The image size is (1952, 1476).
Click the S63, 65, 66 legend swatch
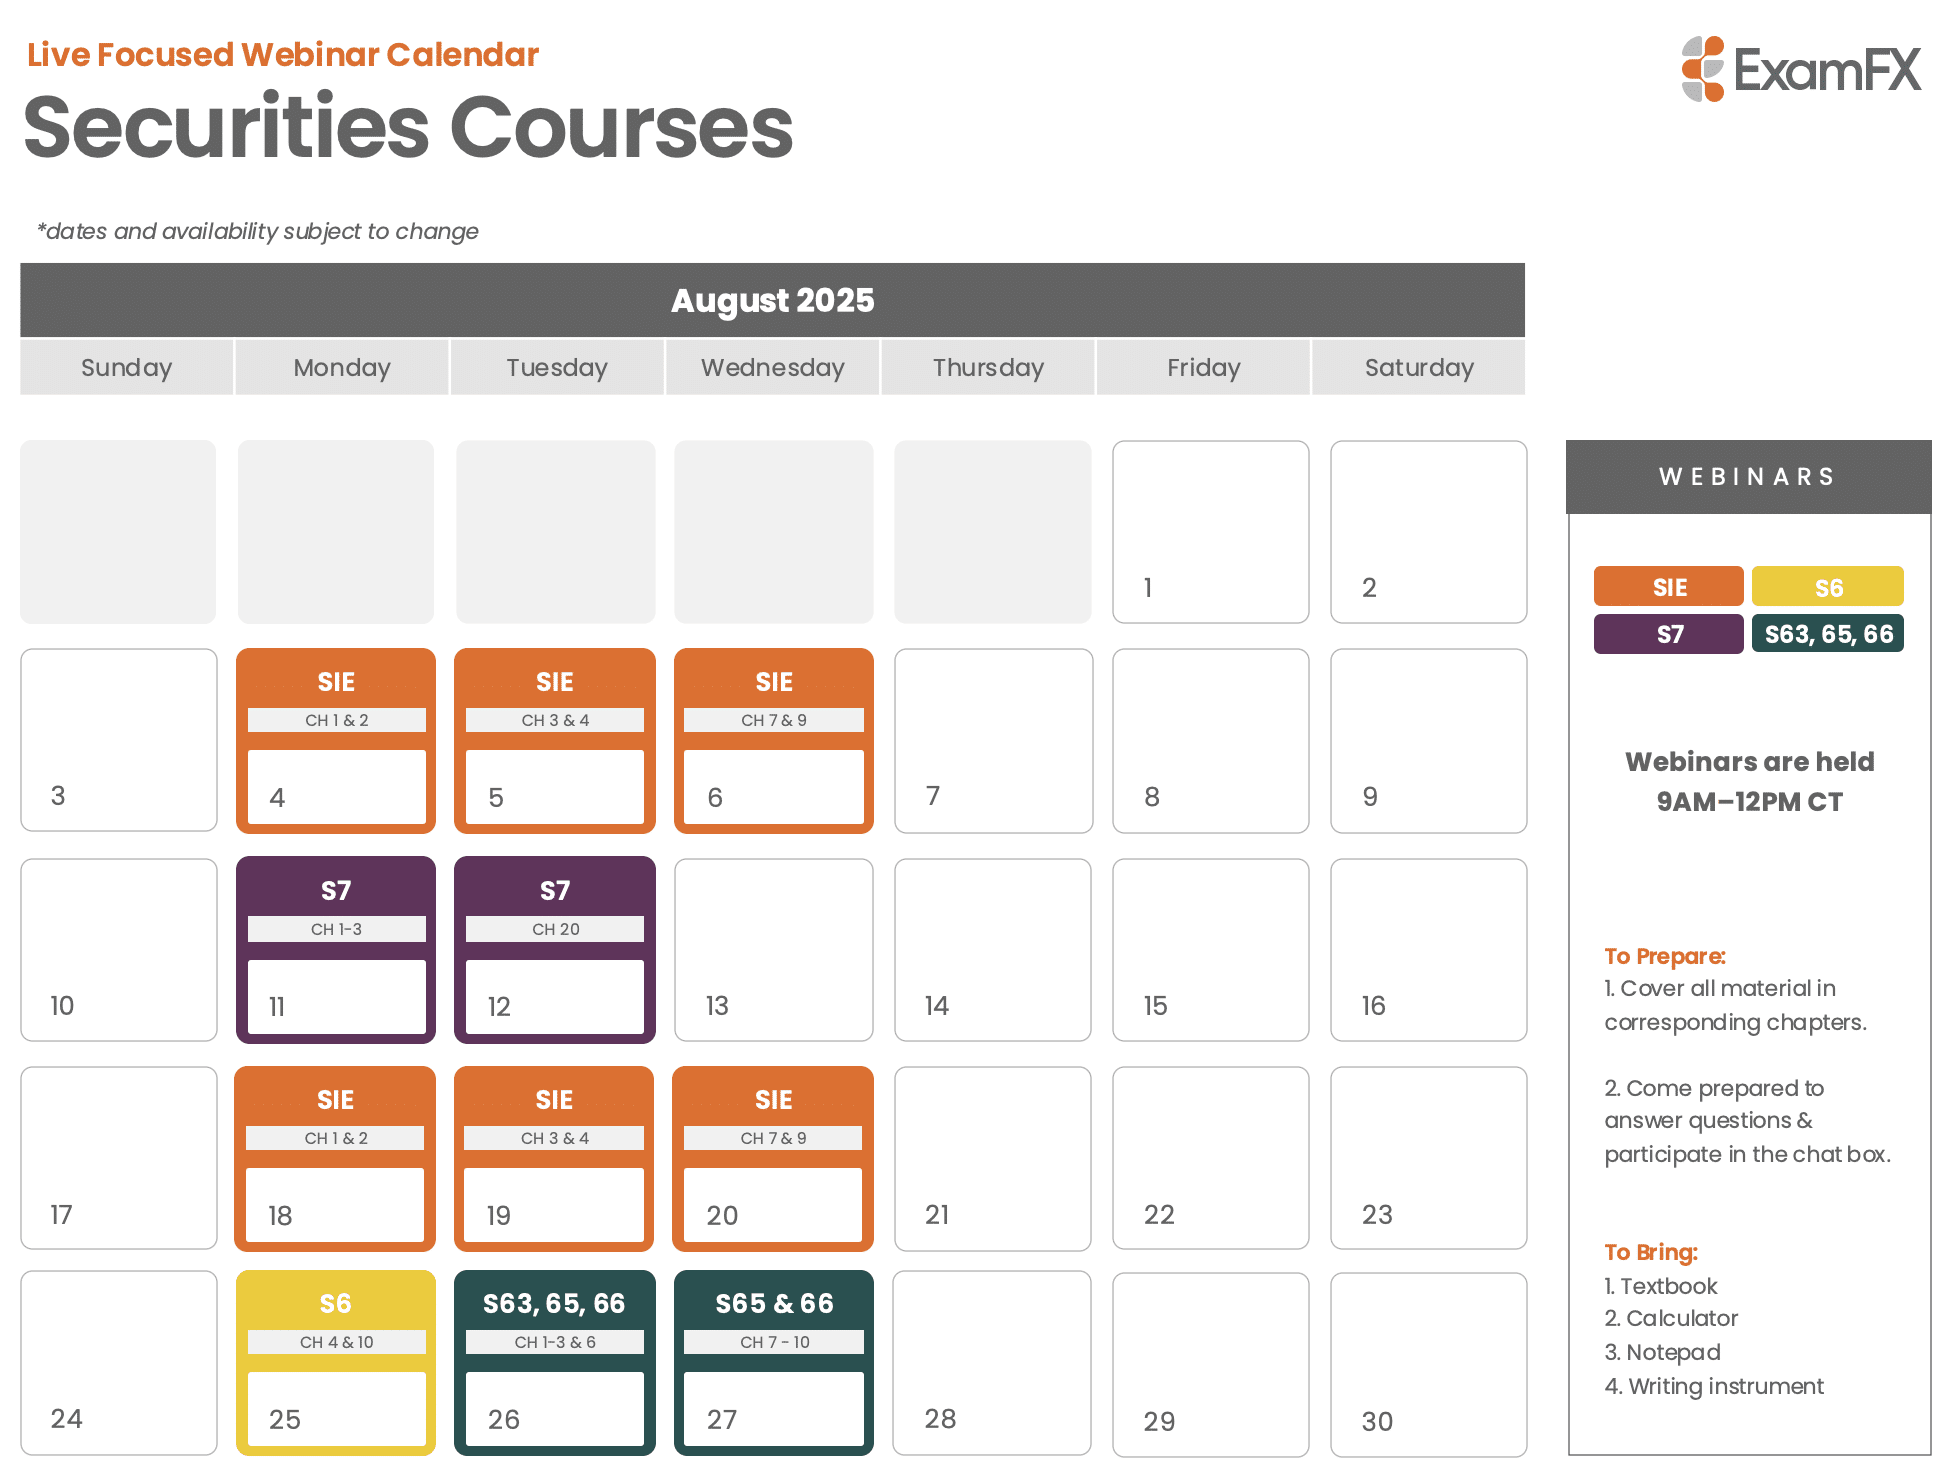click(1827, 634)
